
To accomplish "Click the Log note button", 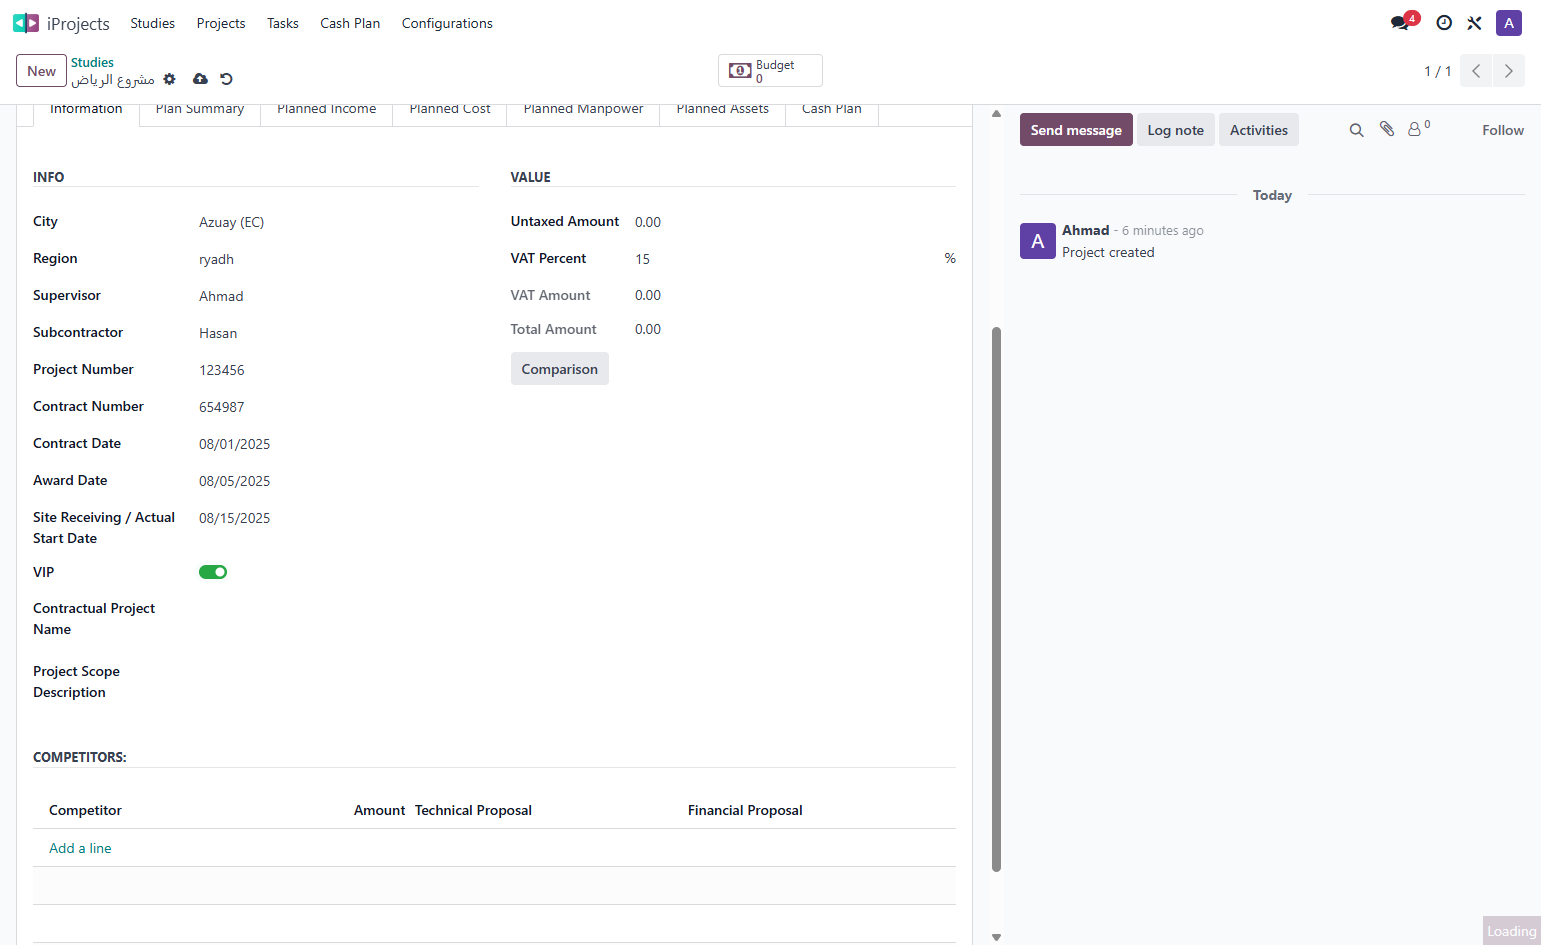I will [x=1176, y=130].
